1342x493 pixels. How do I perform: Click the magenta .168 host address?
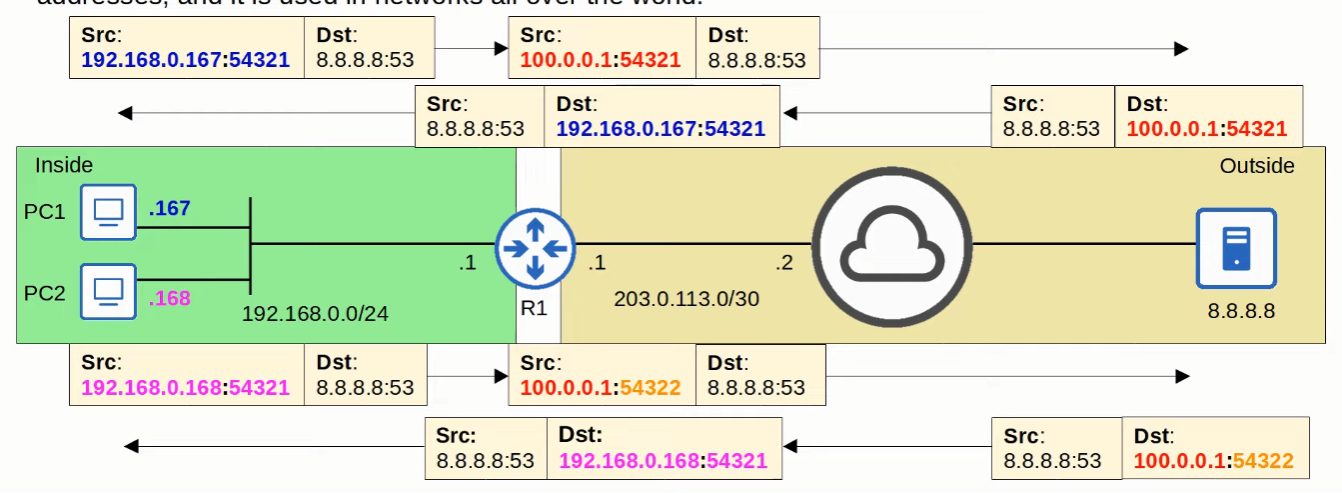169,297
